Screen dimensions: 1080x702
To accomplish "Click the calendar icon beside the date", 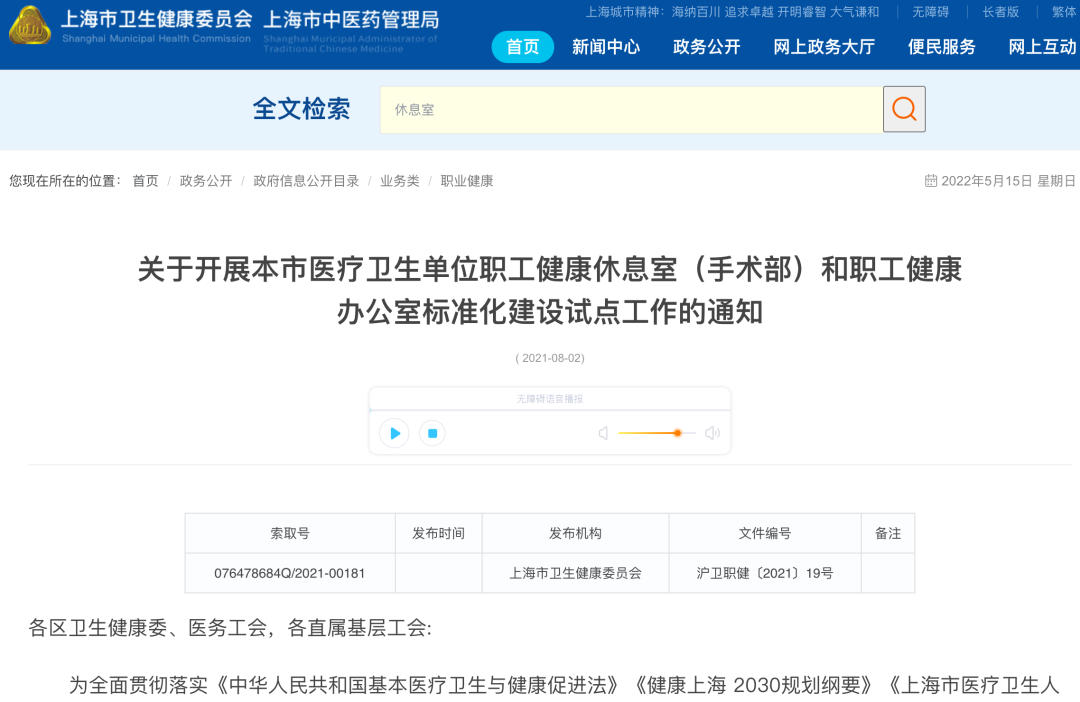I will point(931,181).
